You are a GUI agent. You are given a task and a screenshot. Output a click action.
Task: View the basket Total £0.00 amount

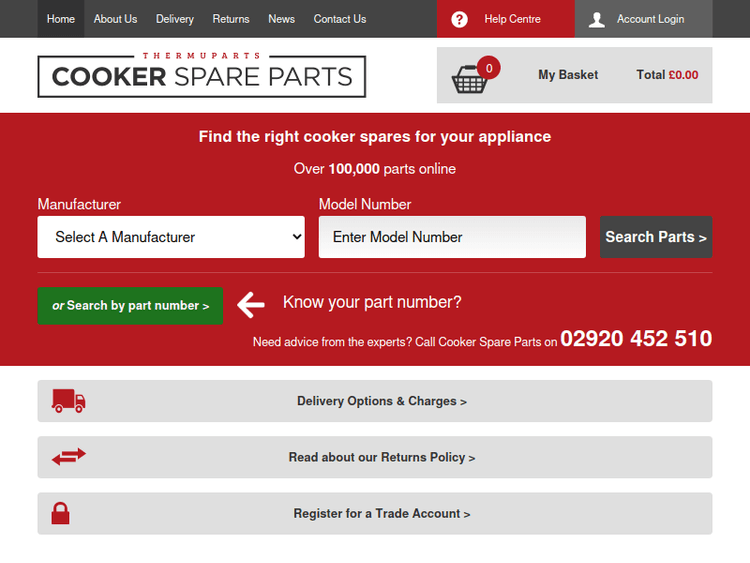click(x=667, y=75)
